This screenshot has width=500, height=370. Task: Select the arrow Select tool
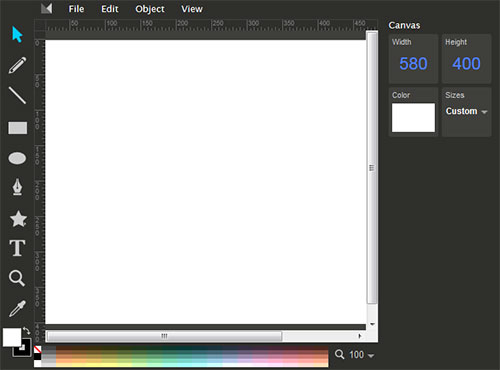point(17,34)
